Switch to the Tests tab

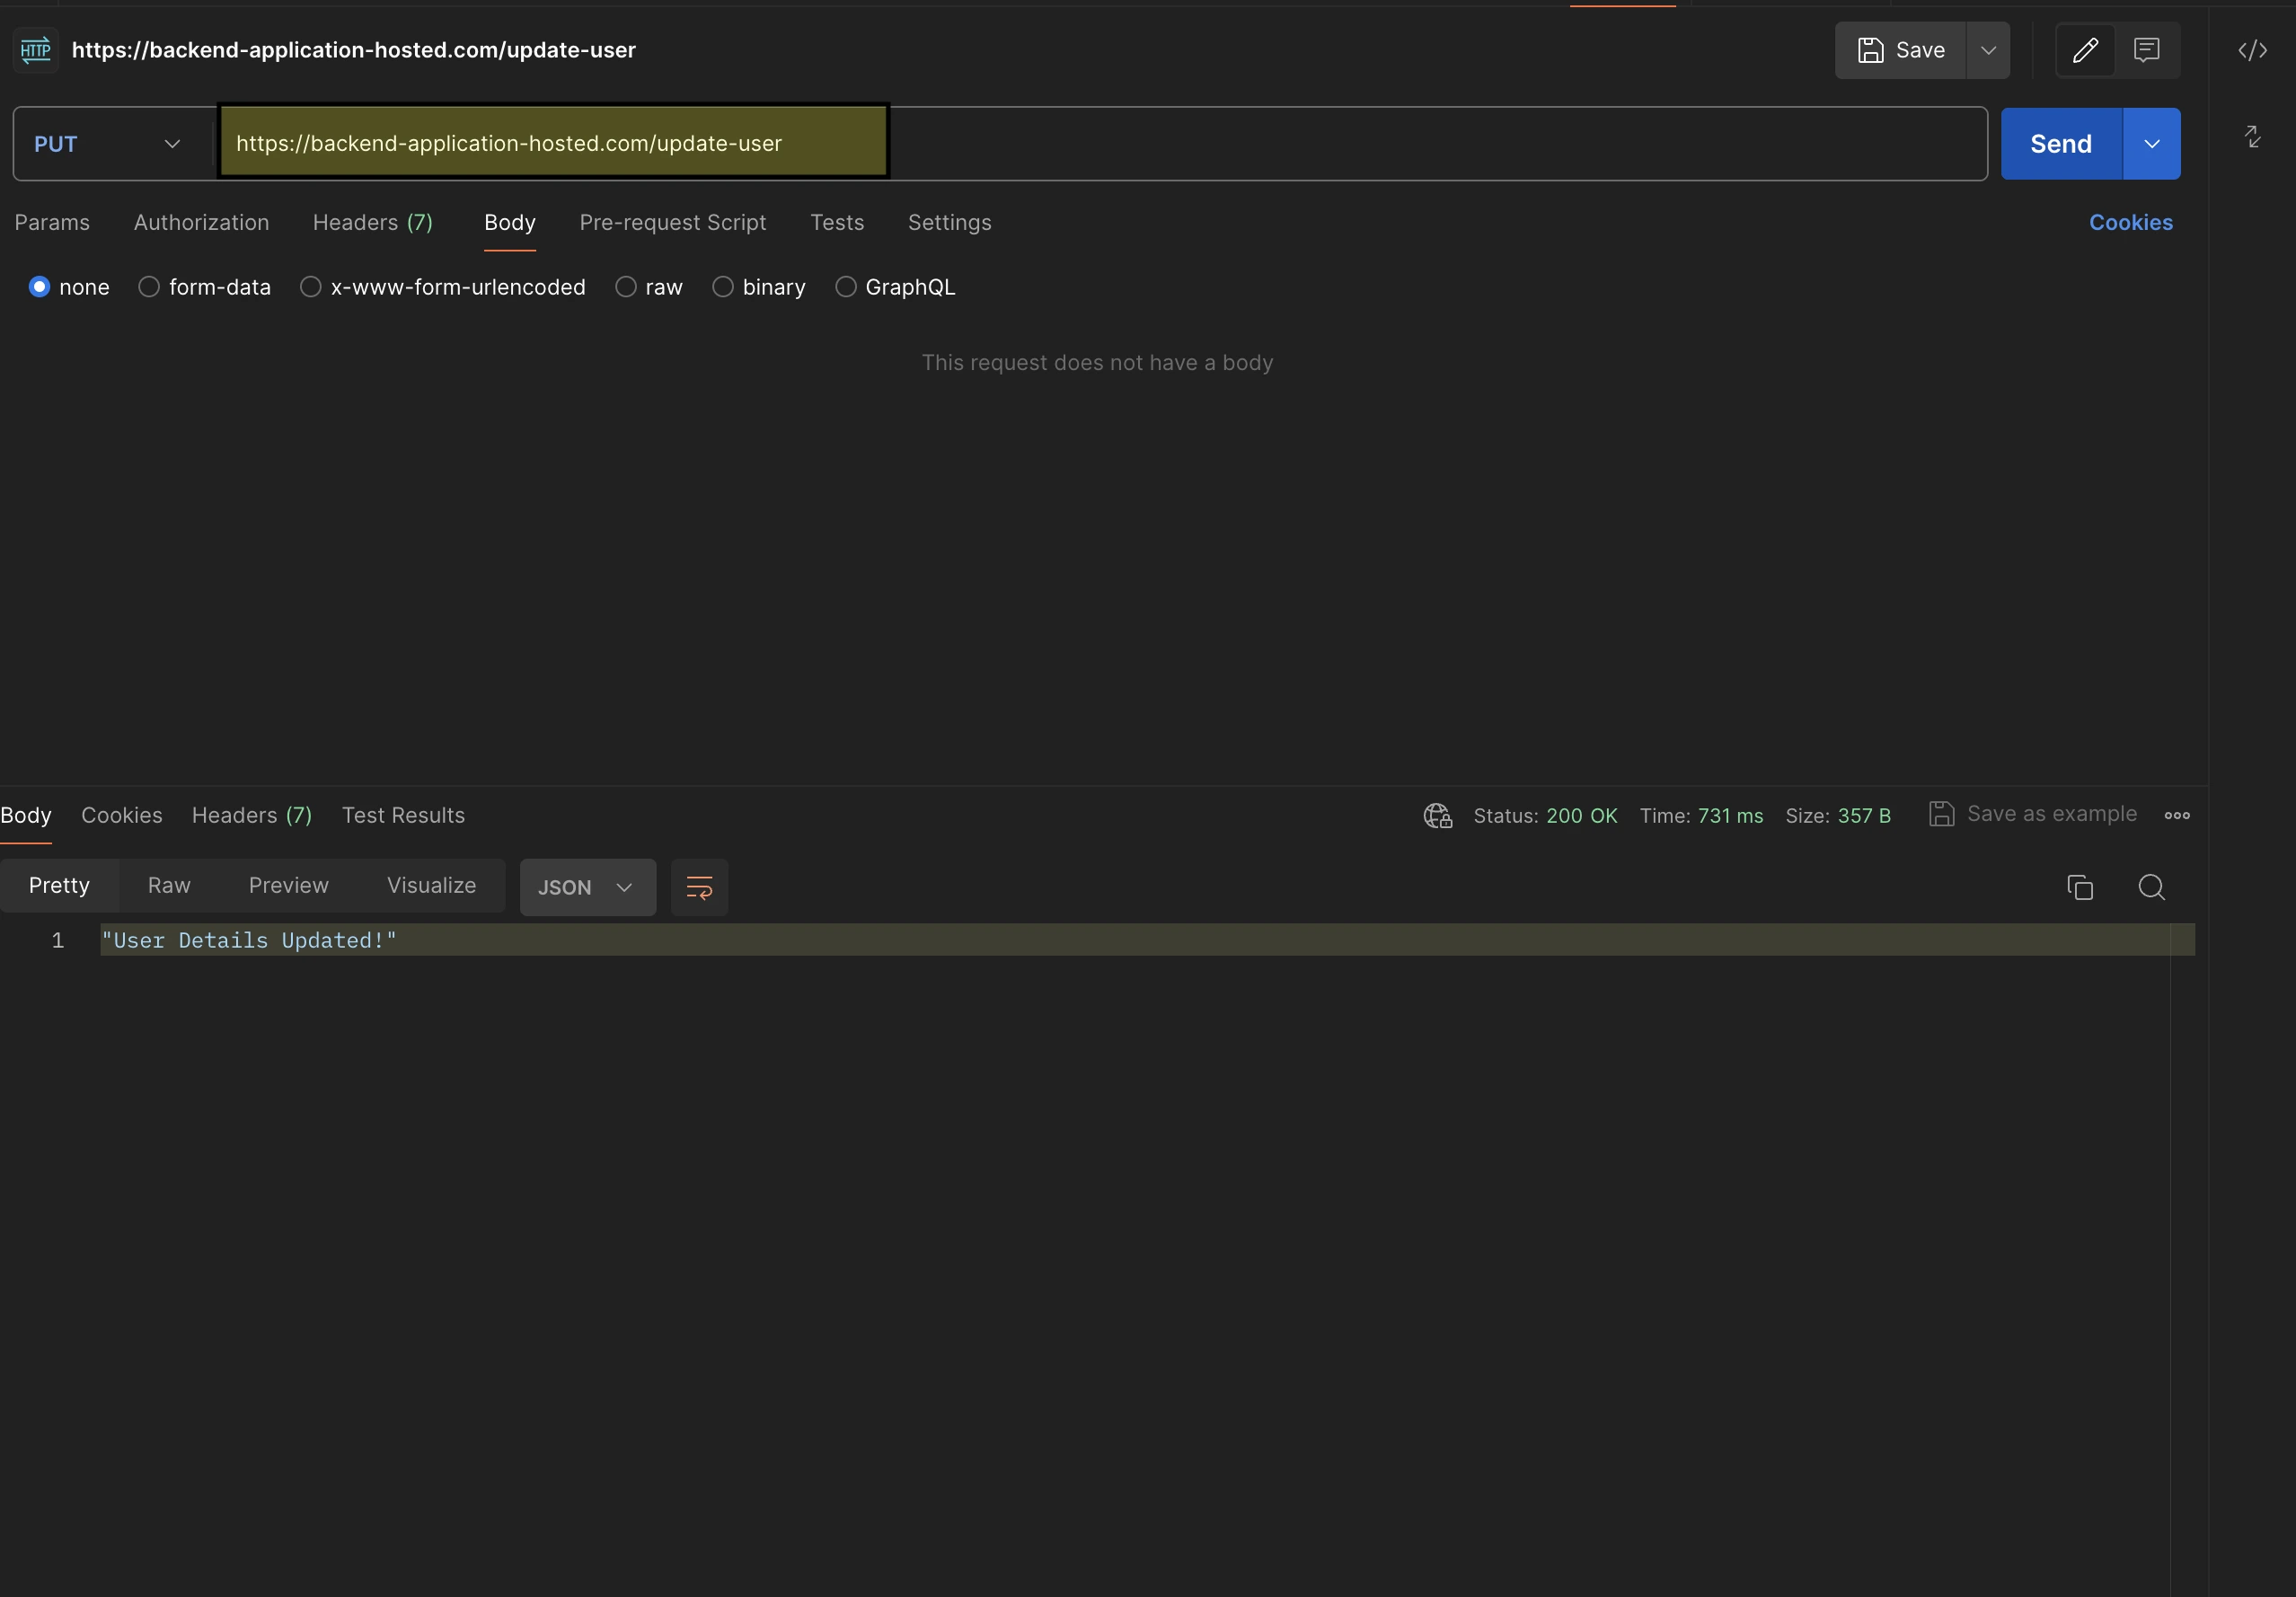(x=837, y=223)
